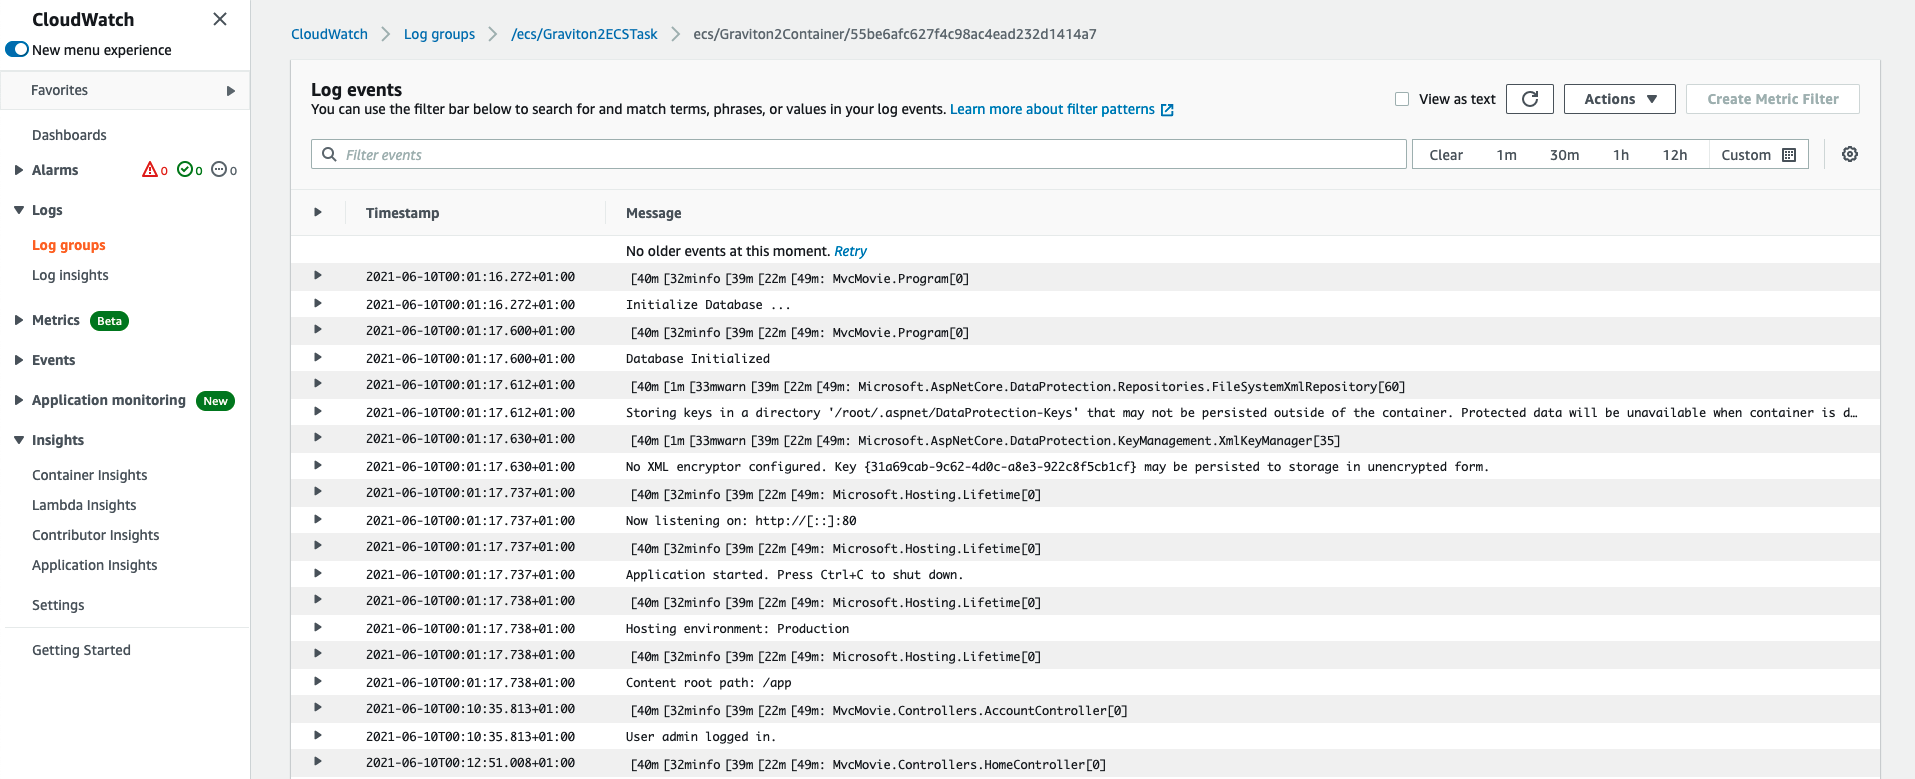Expand the Now listening on row
This screenshot has height=779, width=1915.
pos(318,519)
